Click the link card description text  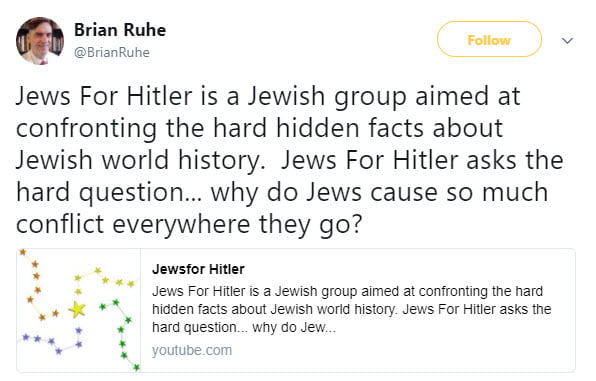pyautogui.click(x=352, y=309)
